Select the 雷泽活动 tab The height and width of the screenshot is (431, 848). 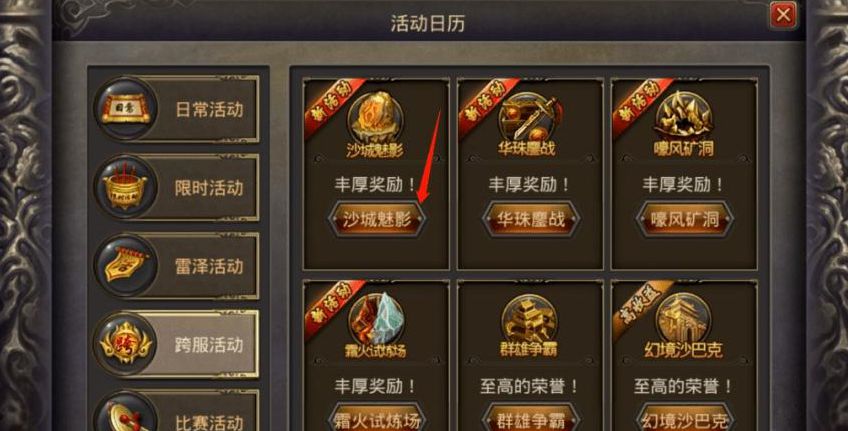point(176,266)
